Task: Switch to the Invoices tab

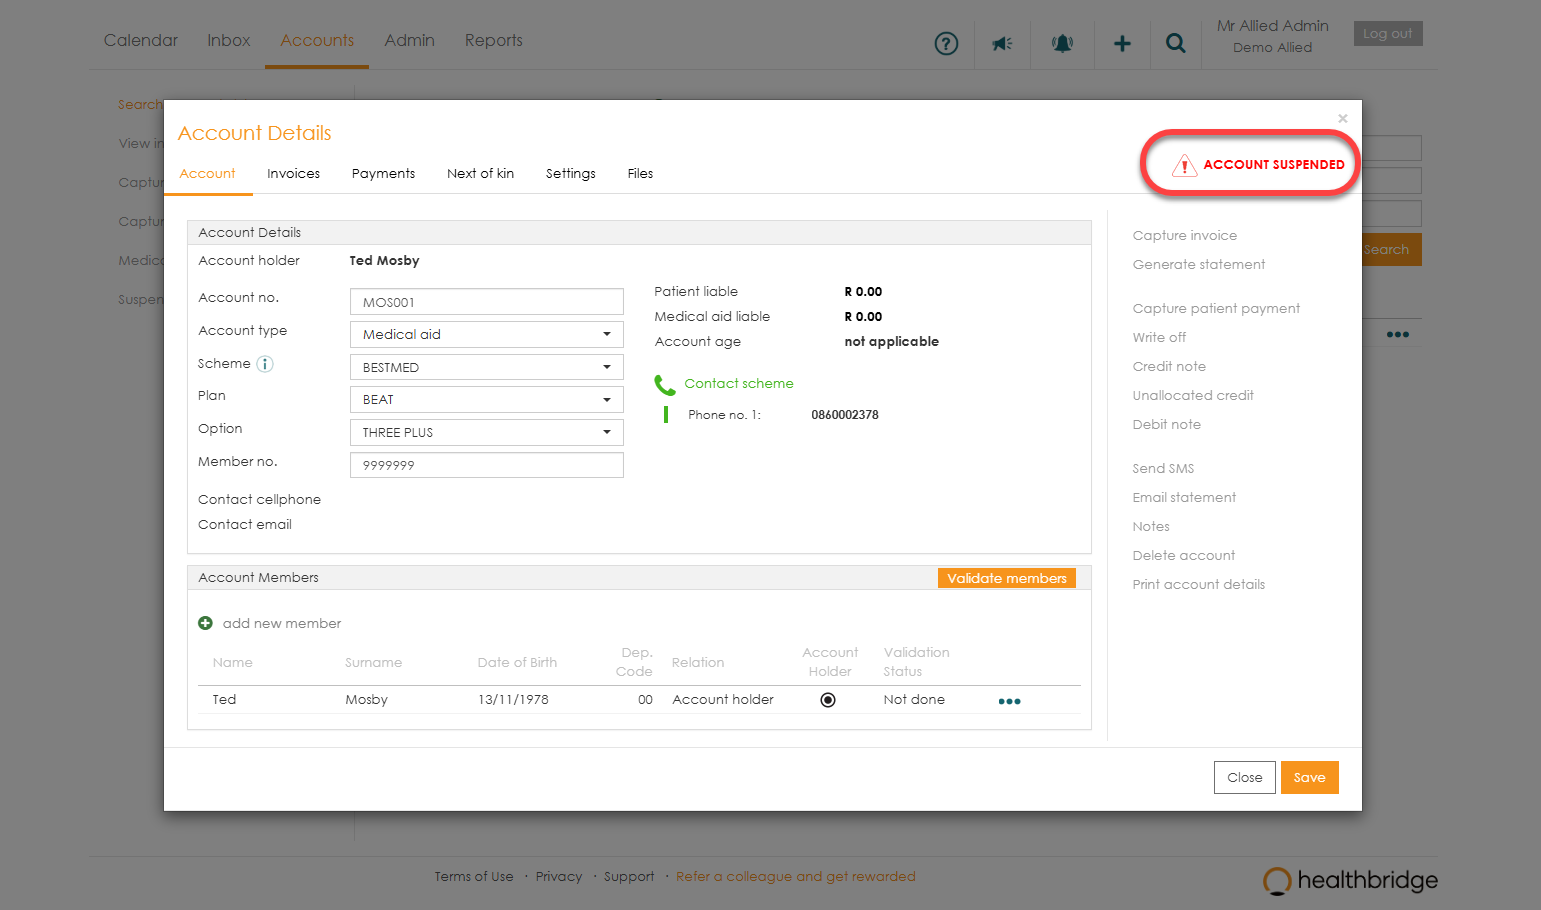Action: [293, 174]
